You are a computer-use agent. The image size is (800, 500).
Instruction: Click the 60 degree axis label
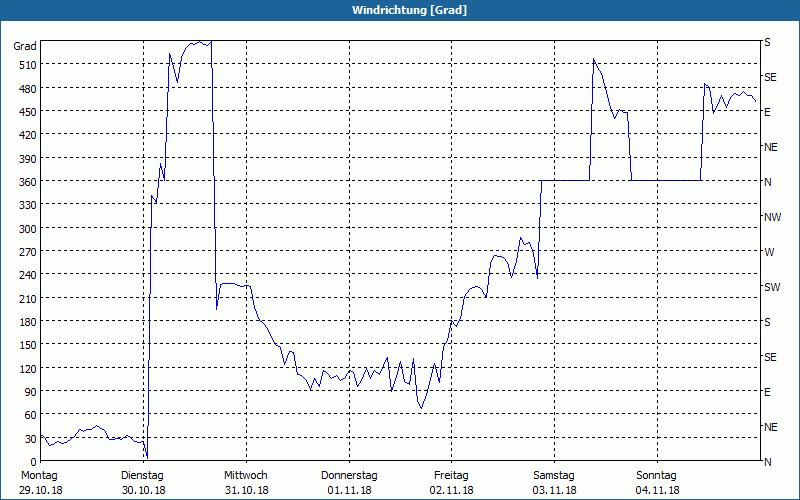point(30,416)
